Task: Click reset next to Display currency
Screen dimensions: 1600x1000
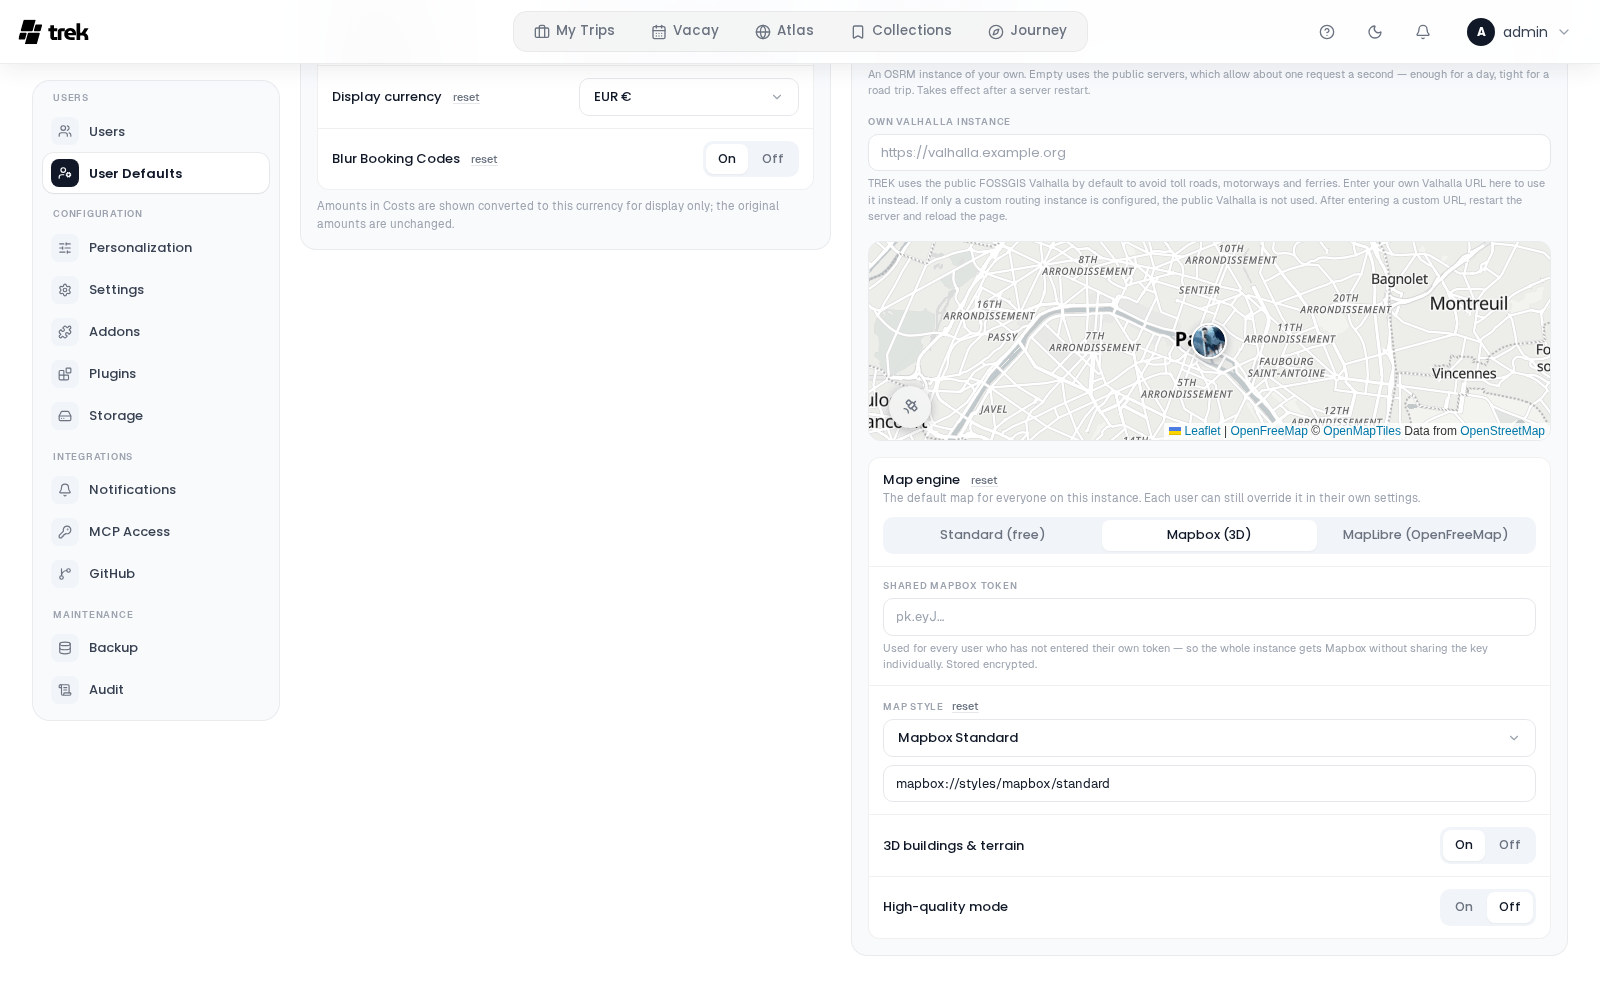Action: pos(466,98)
